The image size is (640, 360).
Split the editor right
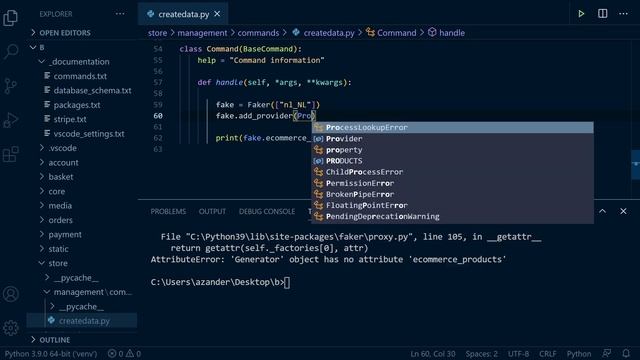(x=602, y=14)
